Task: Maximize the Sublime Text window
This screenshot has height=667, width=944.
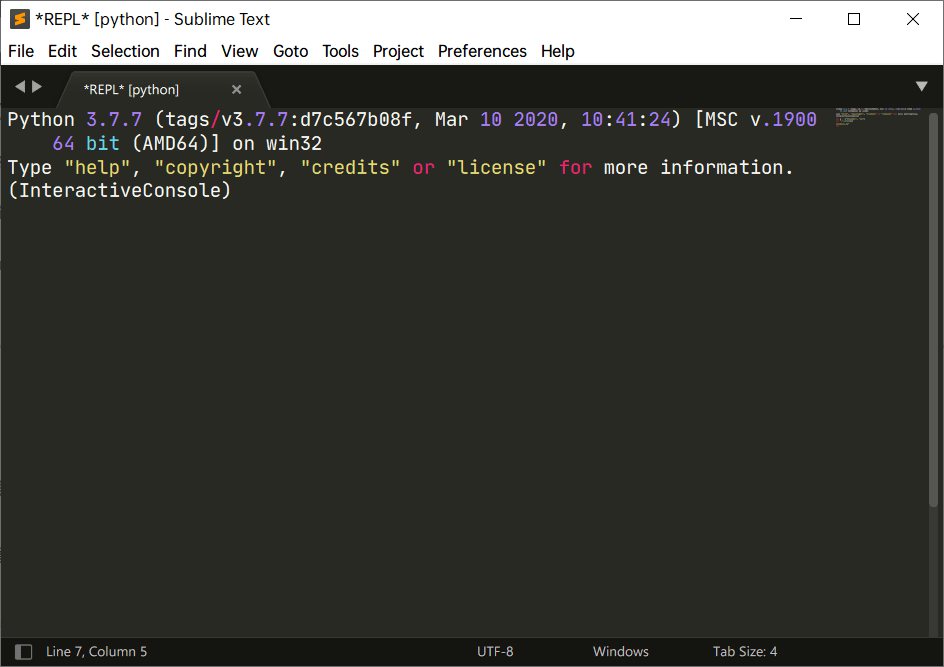Action: point(854,19)
